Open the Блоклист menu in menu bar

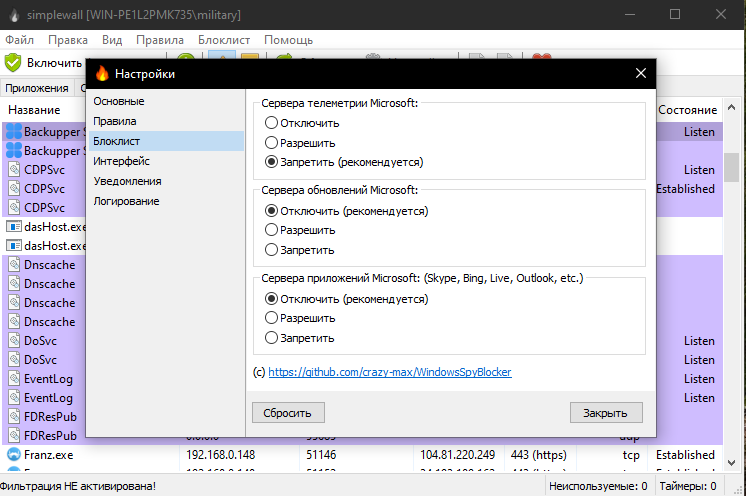(224, 40)
